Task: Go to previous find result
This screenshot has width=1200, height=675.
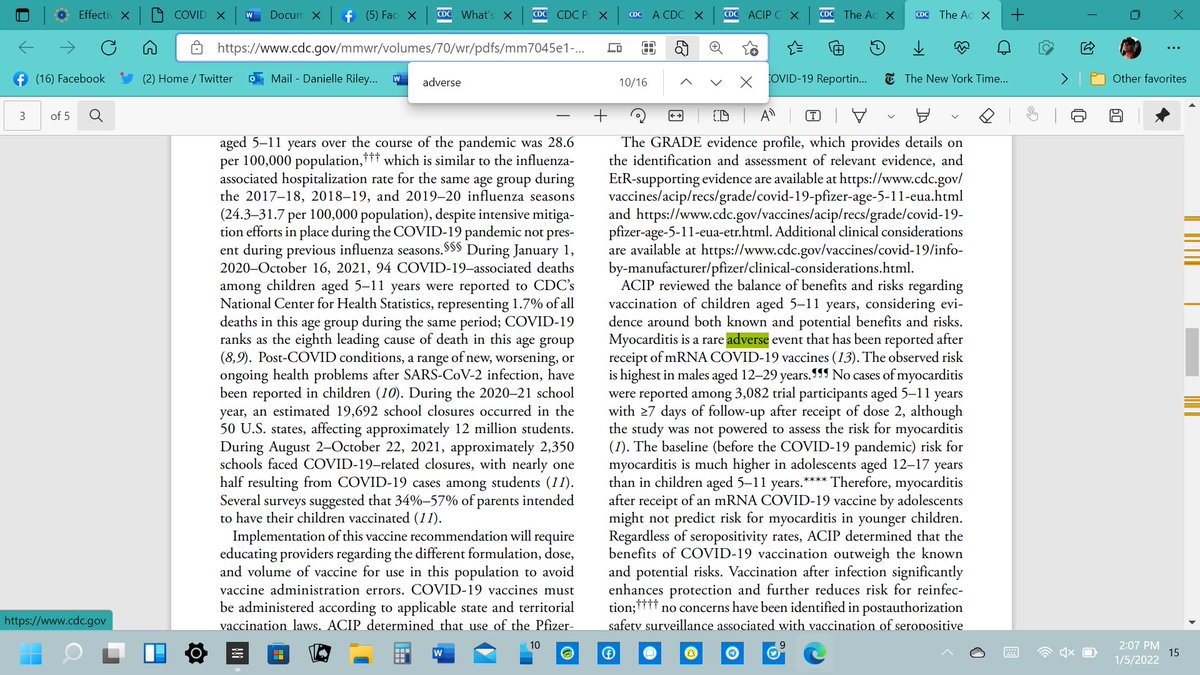Action: coord(685,82)
